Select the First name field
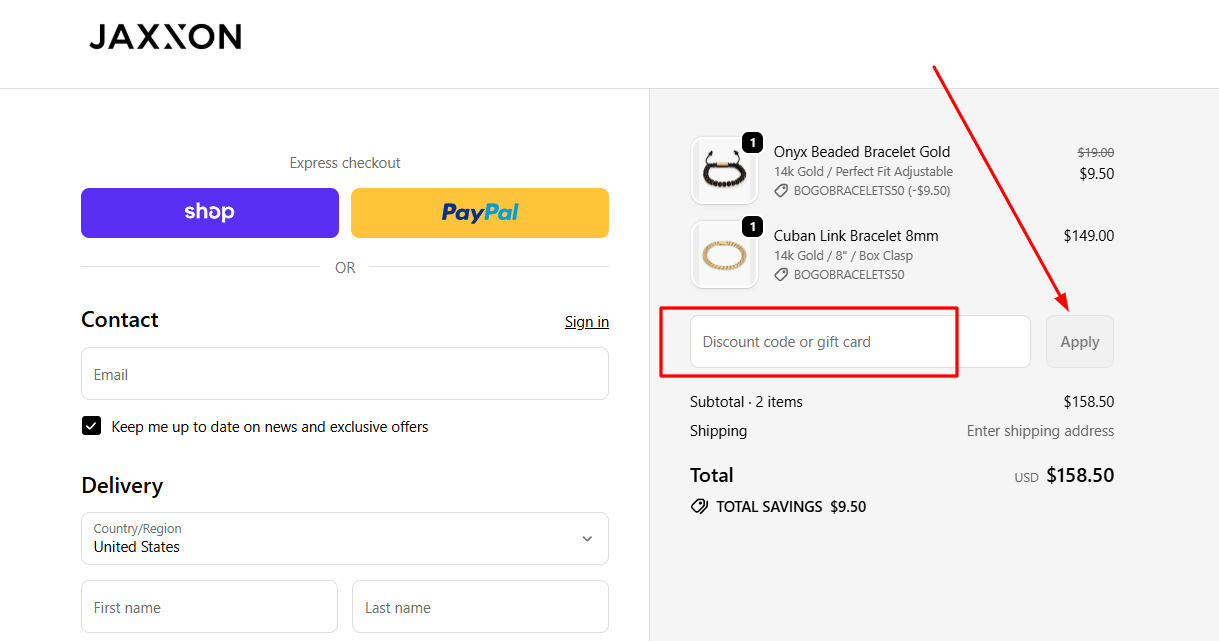 coord(209,606)
